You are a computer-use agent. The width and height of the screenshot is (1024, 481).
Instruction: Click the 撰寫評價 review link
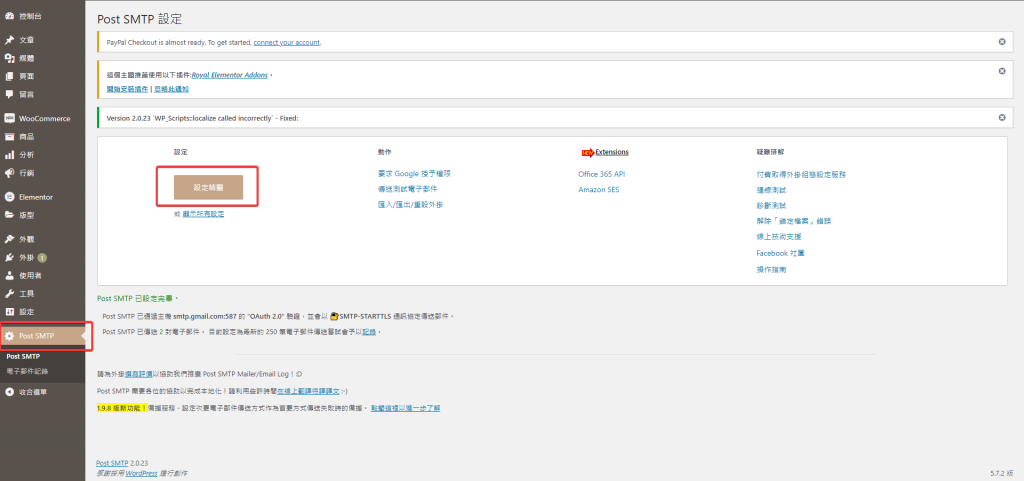[138, 374]
